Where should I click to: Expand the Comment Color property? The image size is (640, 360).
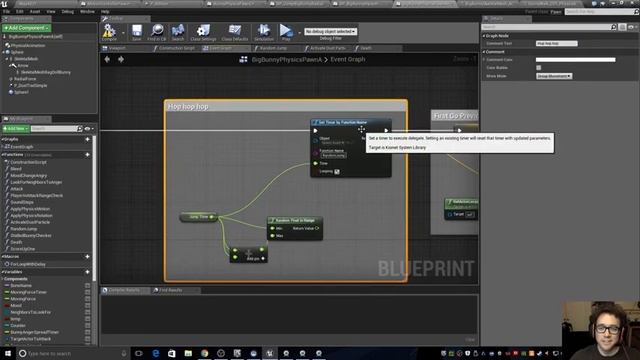tap(484, 60)
